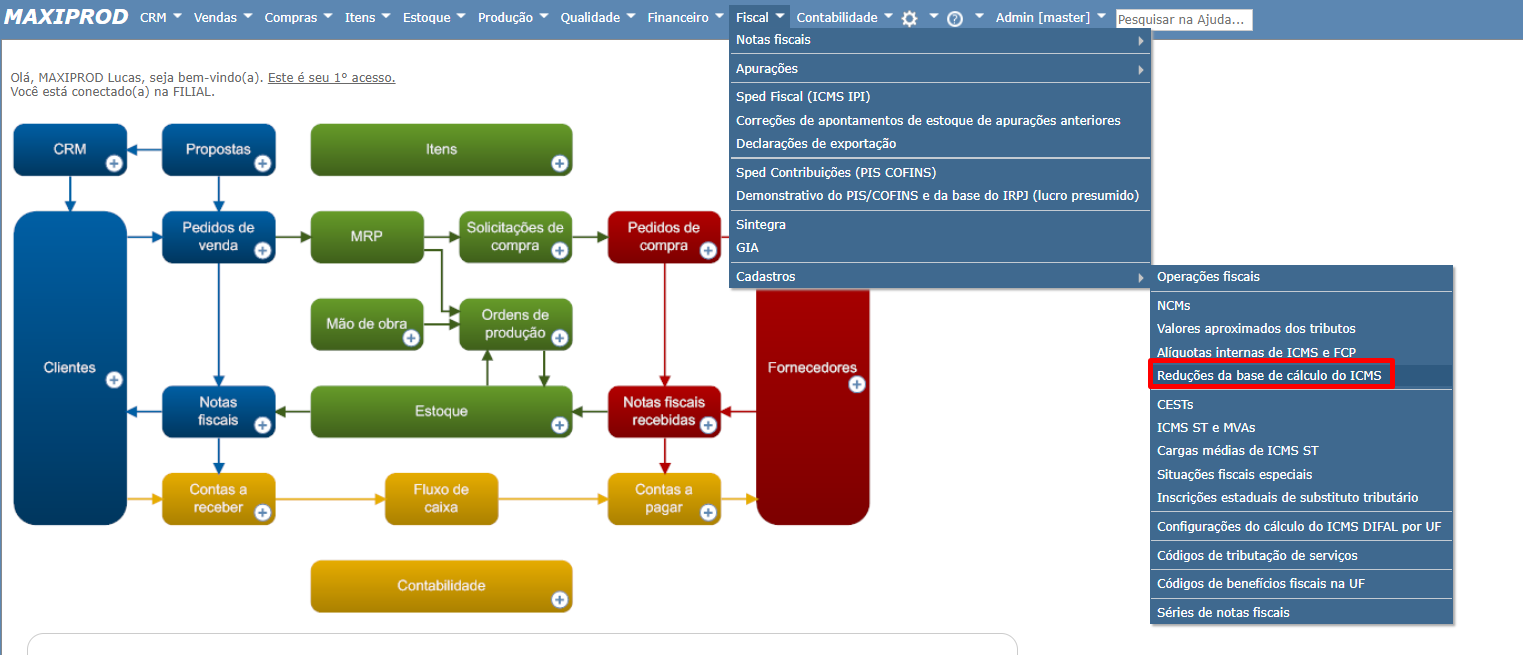This screenshot has width=1523, height=655.
Task: Click the plus icon on Pedidos de compra
Action: click(x=708, y=250)
